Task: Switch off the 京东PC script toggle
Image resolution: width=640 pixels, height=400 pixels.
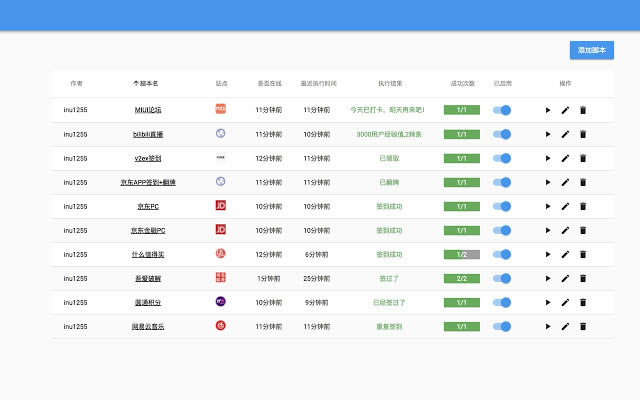Action: (502, 207)
